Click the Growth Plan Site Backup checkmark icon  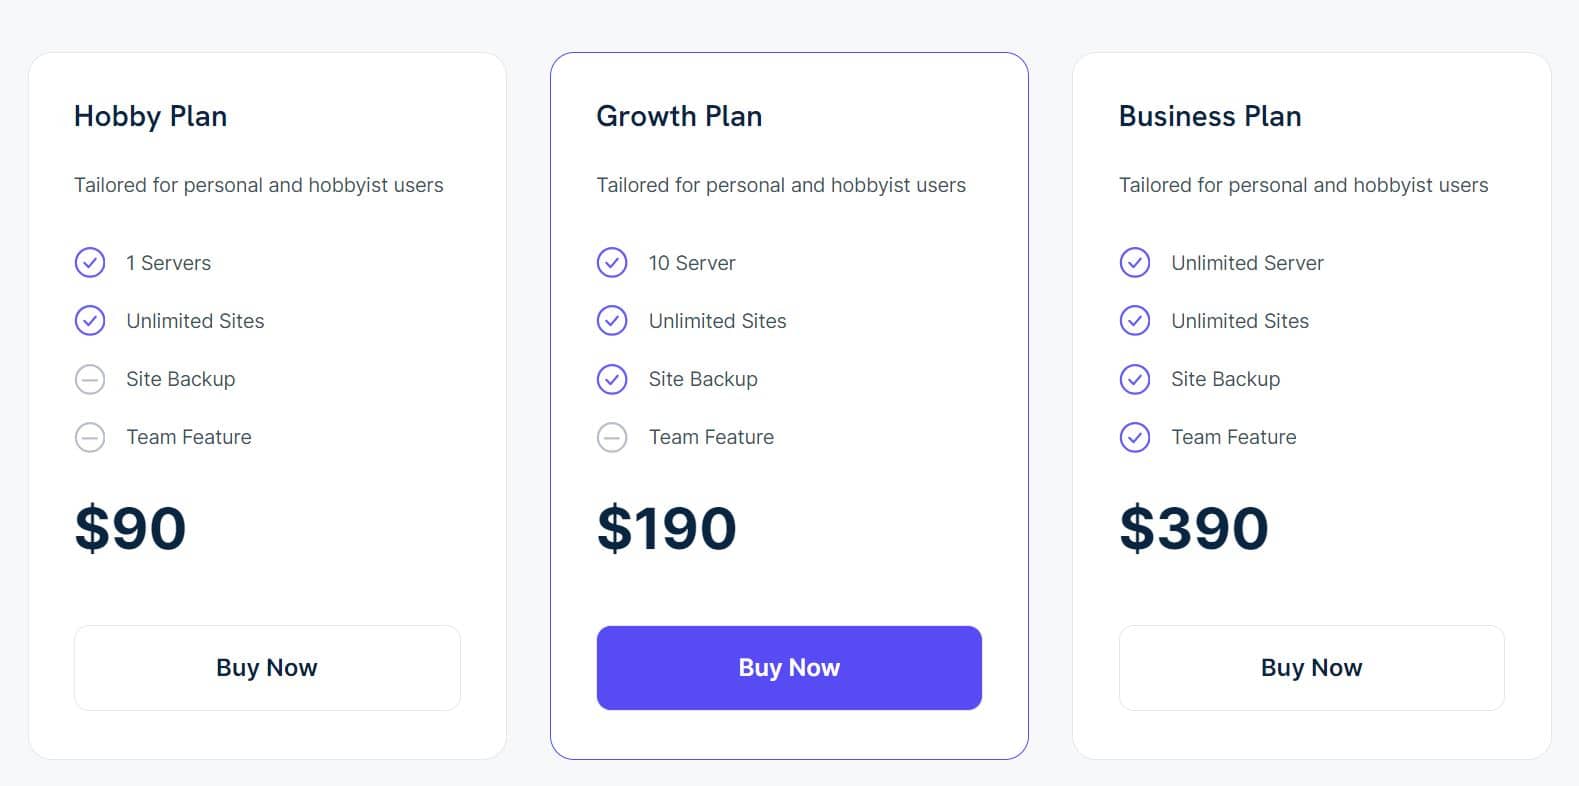pyautogui.click(x=612, y=379)
